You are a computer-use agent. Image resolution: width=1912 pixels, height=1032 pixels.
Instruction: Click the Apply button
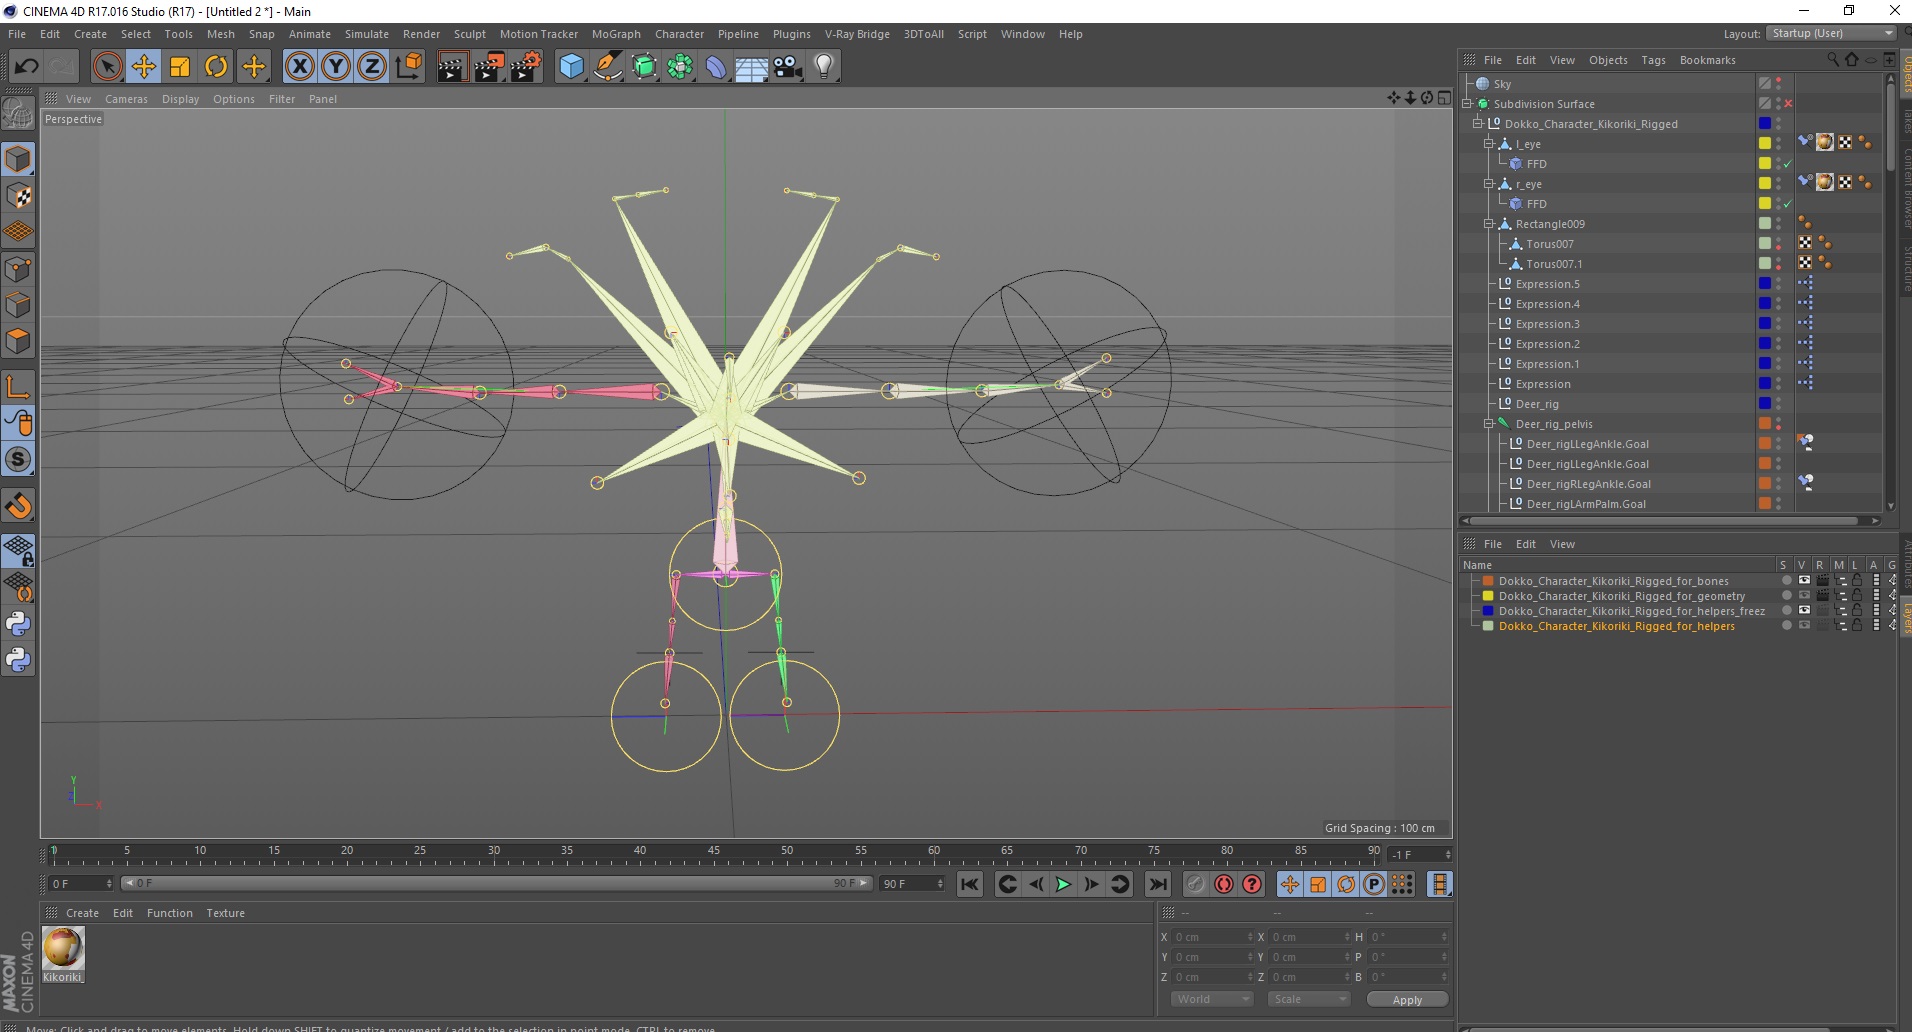1407,1000
